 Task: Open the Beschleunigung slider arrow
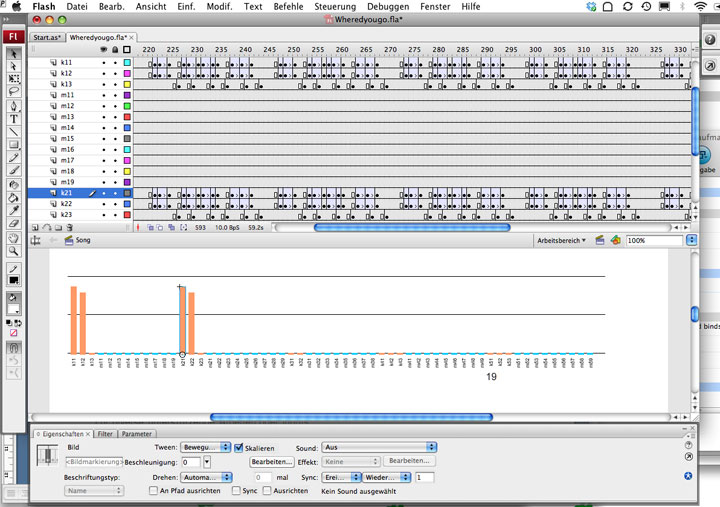207,462
